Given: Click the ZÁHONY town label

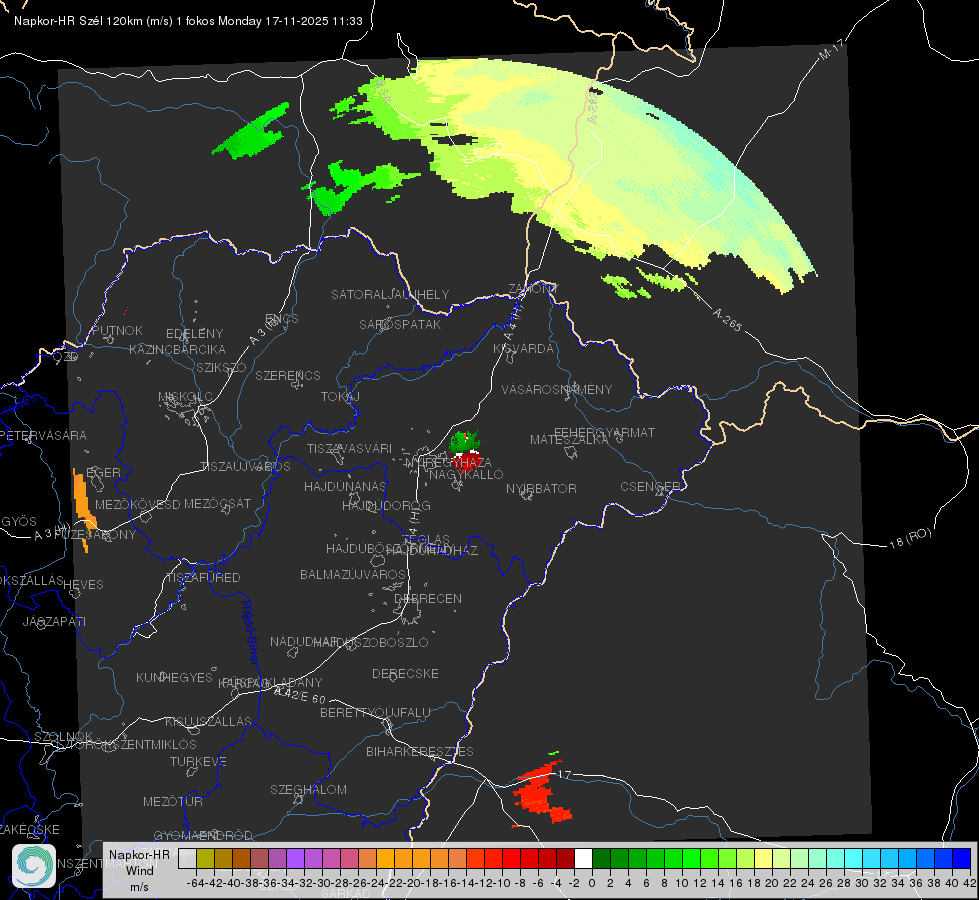Looking at the screenshot, I should click(533, 289).
